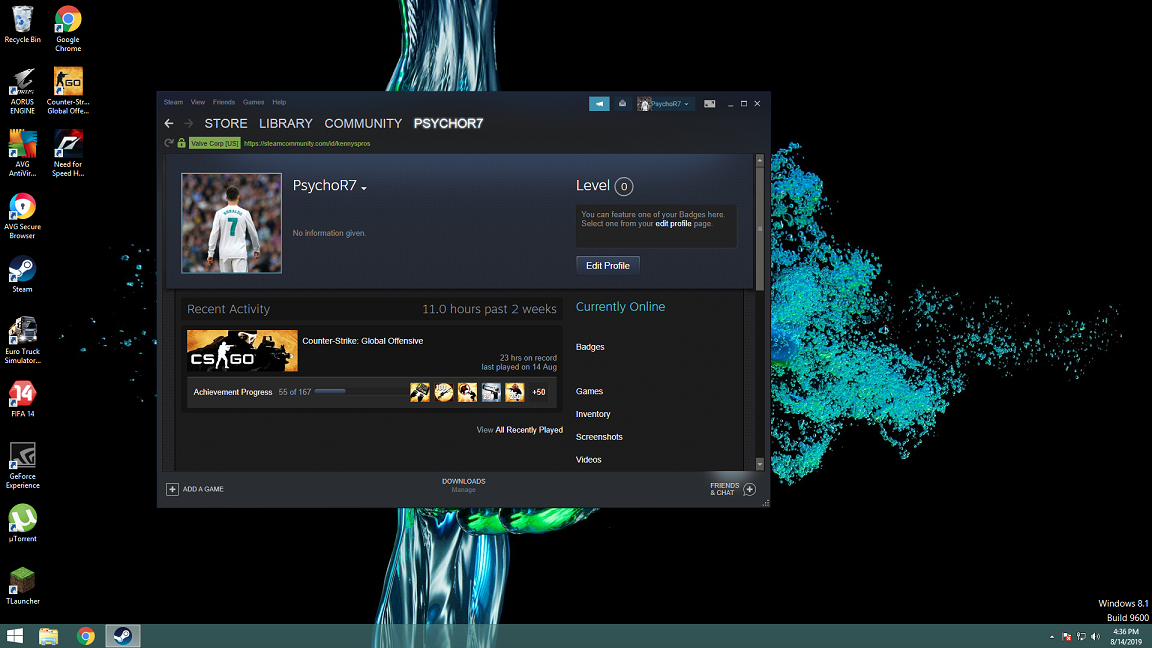The height and width of the screenshot is (648, 1152).
Task: Switch to the LIBRARY tab
Action: click(285, 123)
